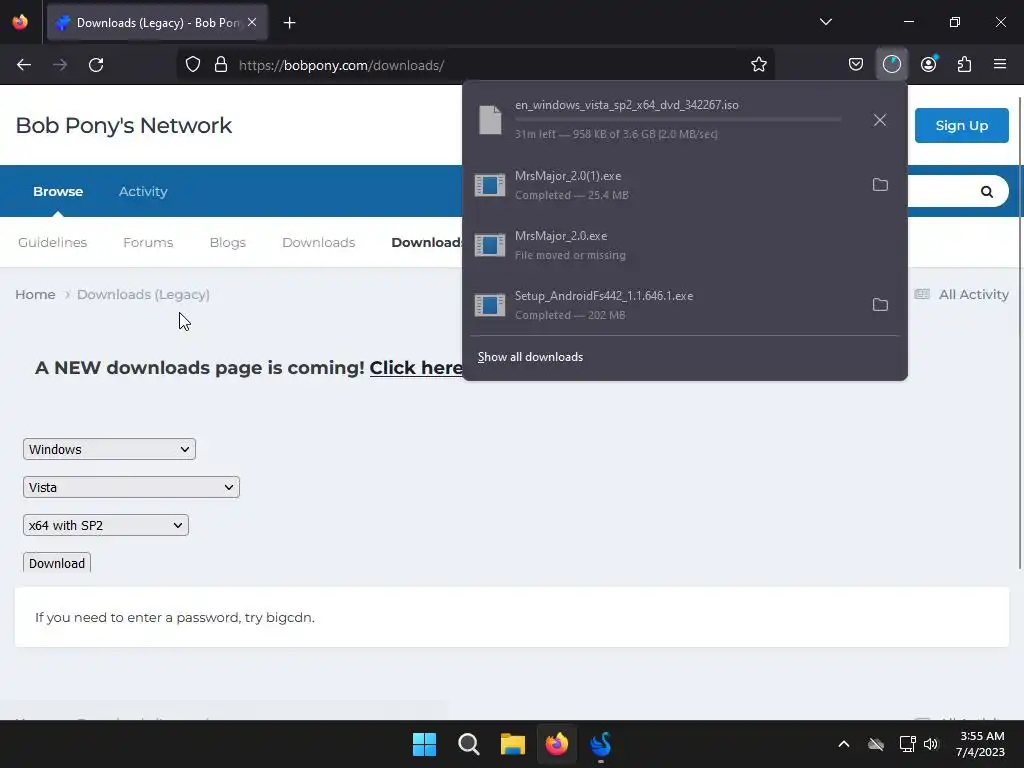Open the list all tabs chevron
The width and height of the screenshot is (1024, 768).
[825, 22]
